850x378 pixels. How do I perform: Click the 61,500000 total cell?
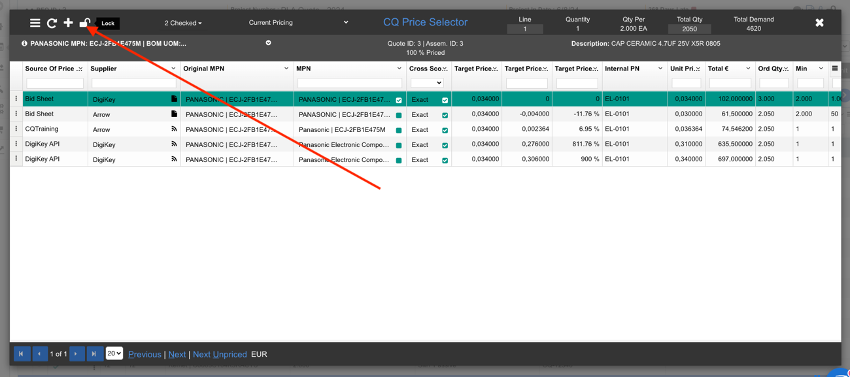731,114
